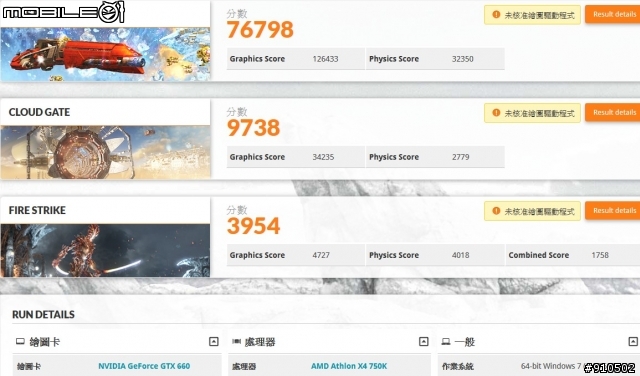This screenshot has width=640, height=376.
Task: Click the driver warning badge beside score 76798
Action: point(532,15)
